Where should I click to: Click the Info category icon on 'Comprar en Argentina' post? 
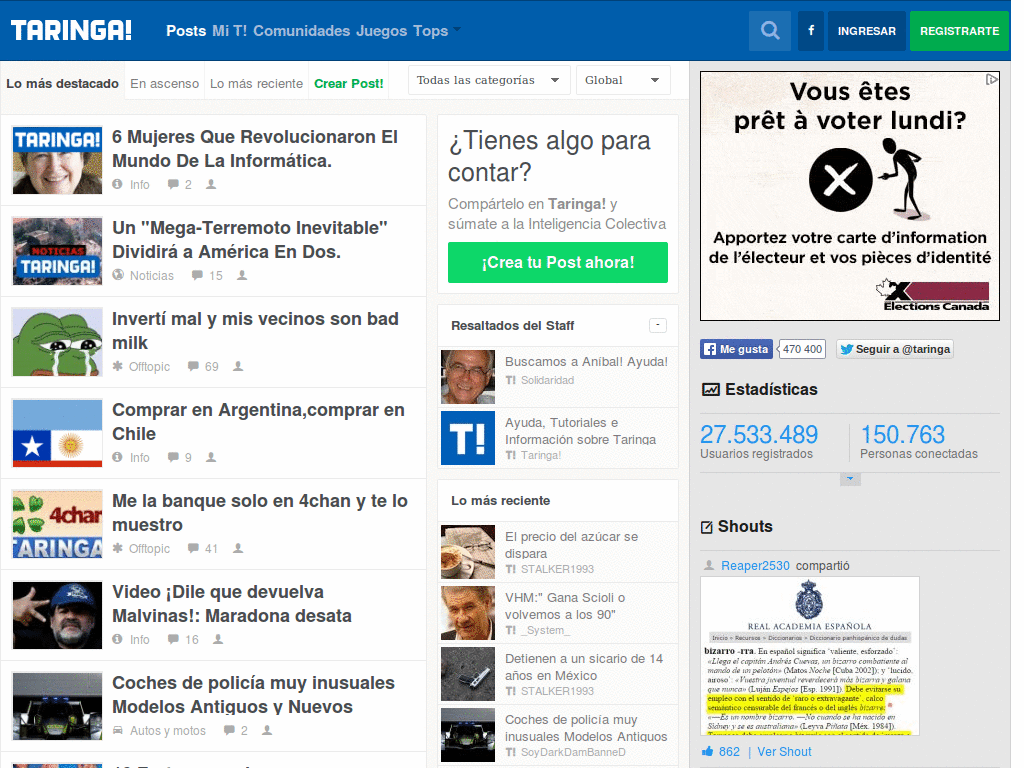coord(118,457)
